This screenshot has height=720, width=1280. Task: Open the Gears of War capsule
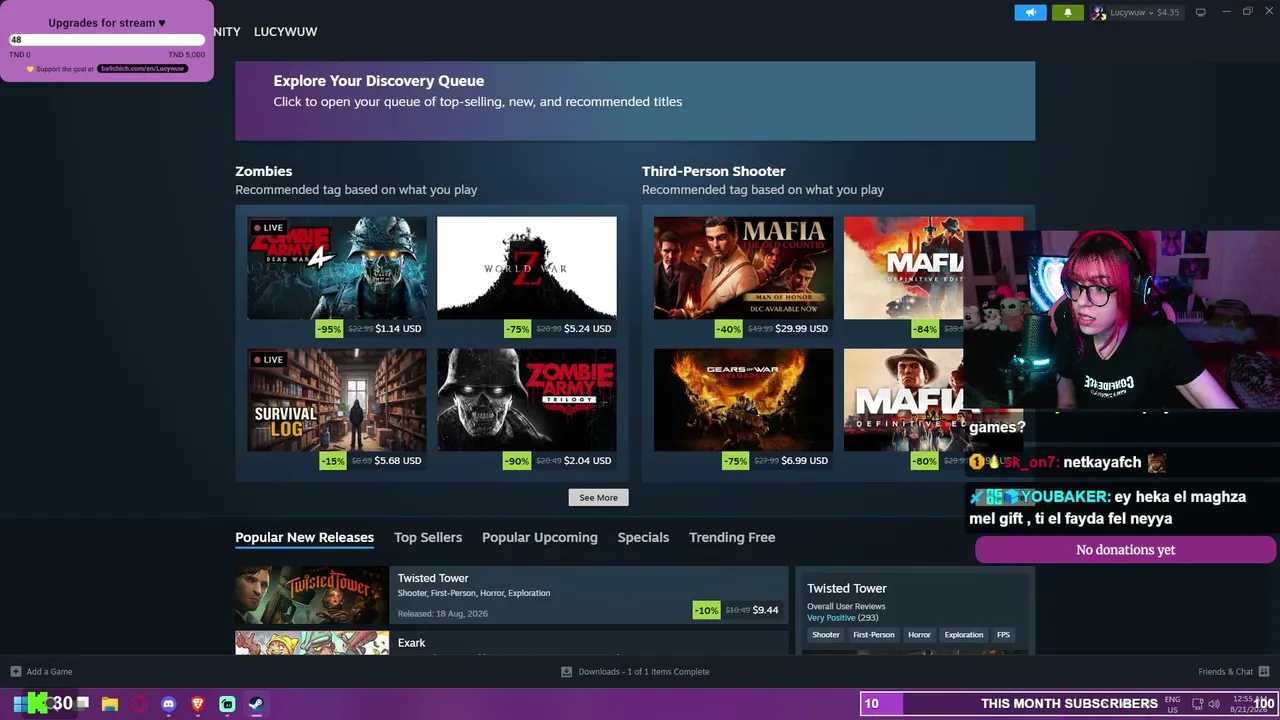point(743,400)
